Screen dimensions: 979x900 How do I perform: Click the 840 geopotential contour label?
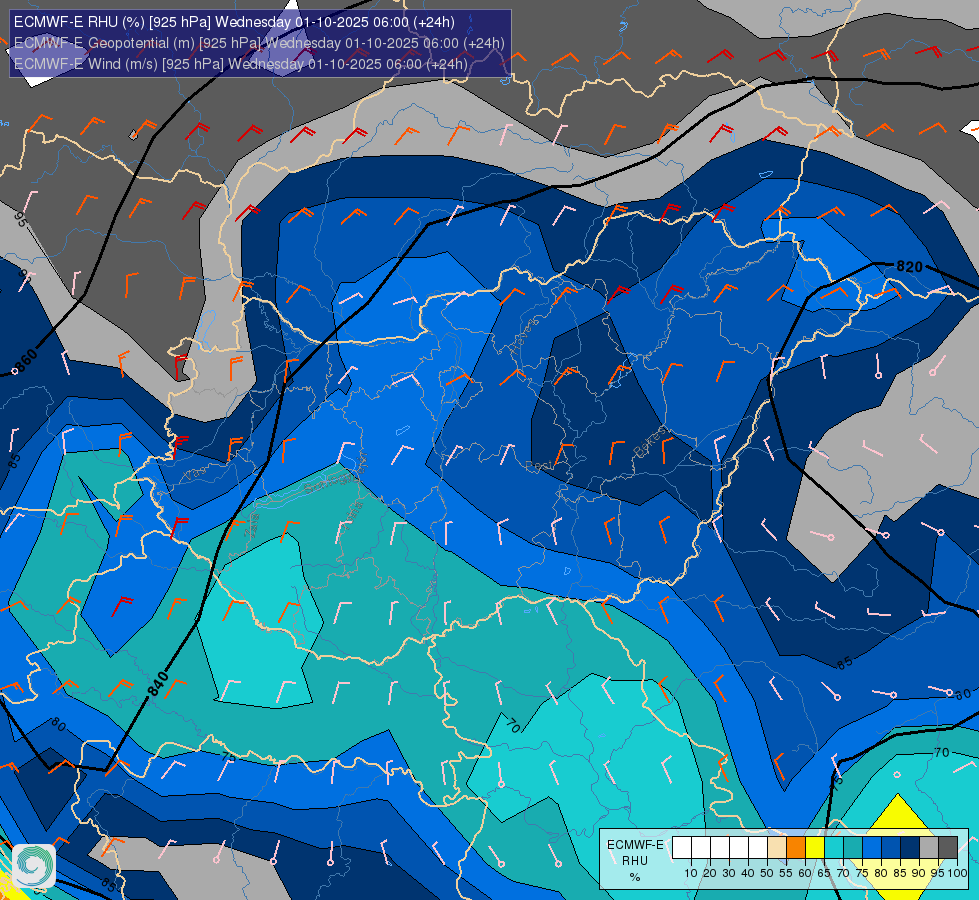[158, 684]
